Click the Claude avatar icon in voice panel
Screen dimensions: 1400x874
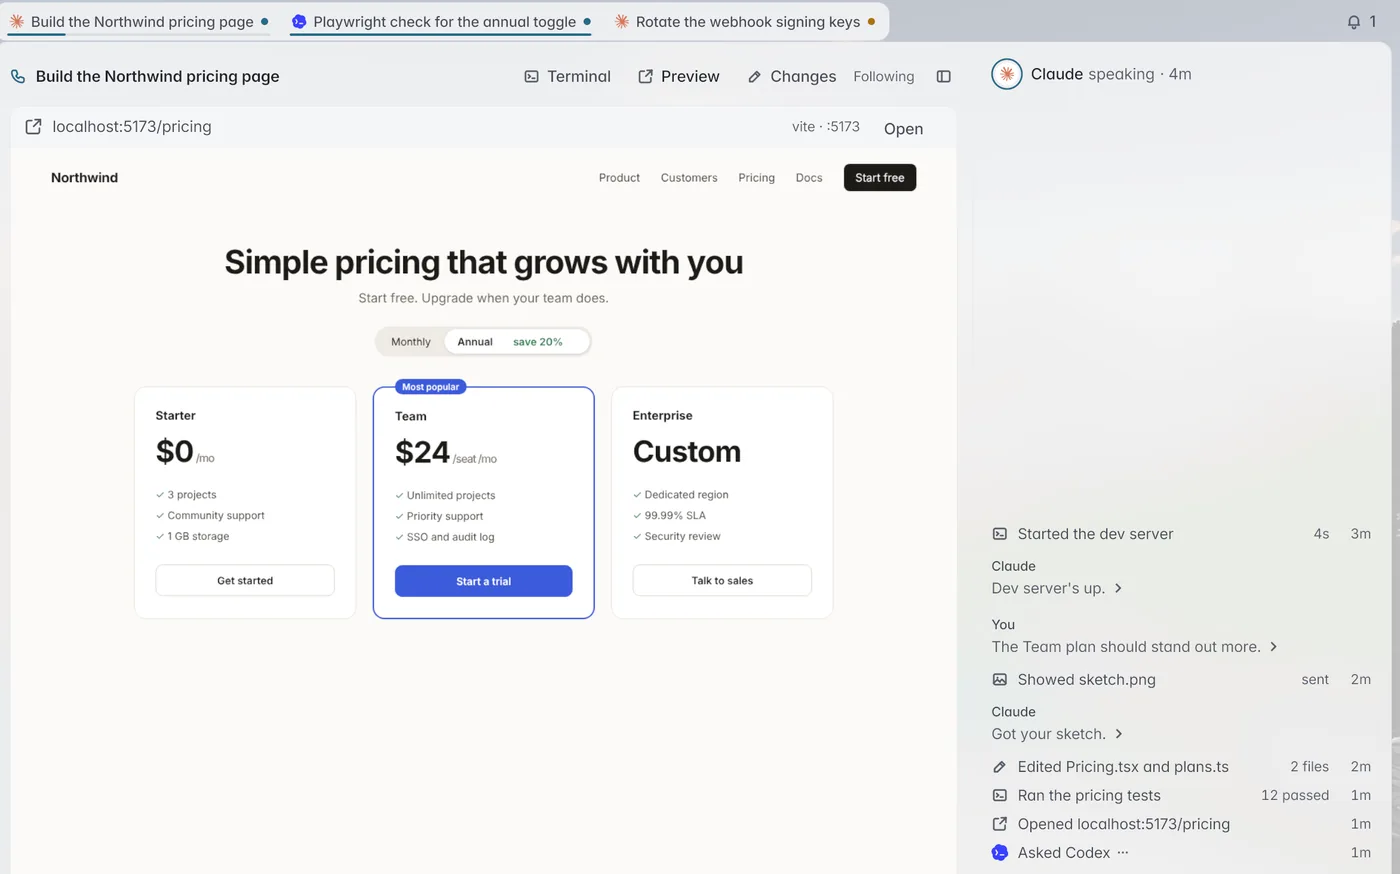coord(1006,74)
